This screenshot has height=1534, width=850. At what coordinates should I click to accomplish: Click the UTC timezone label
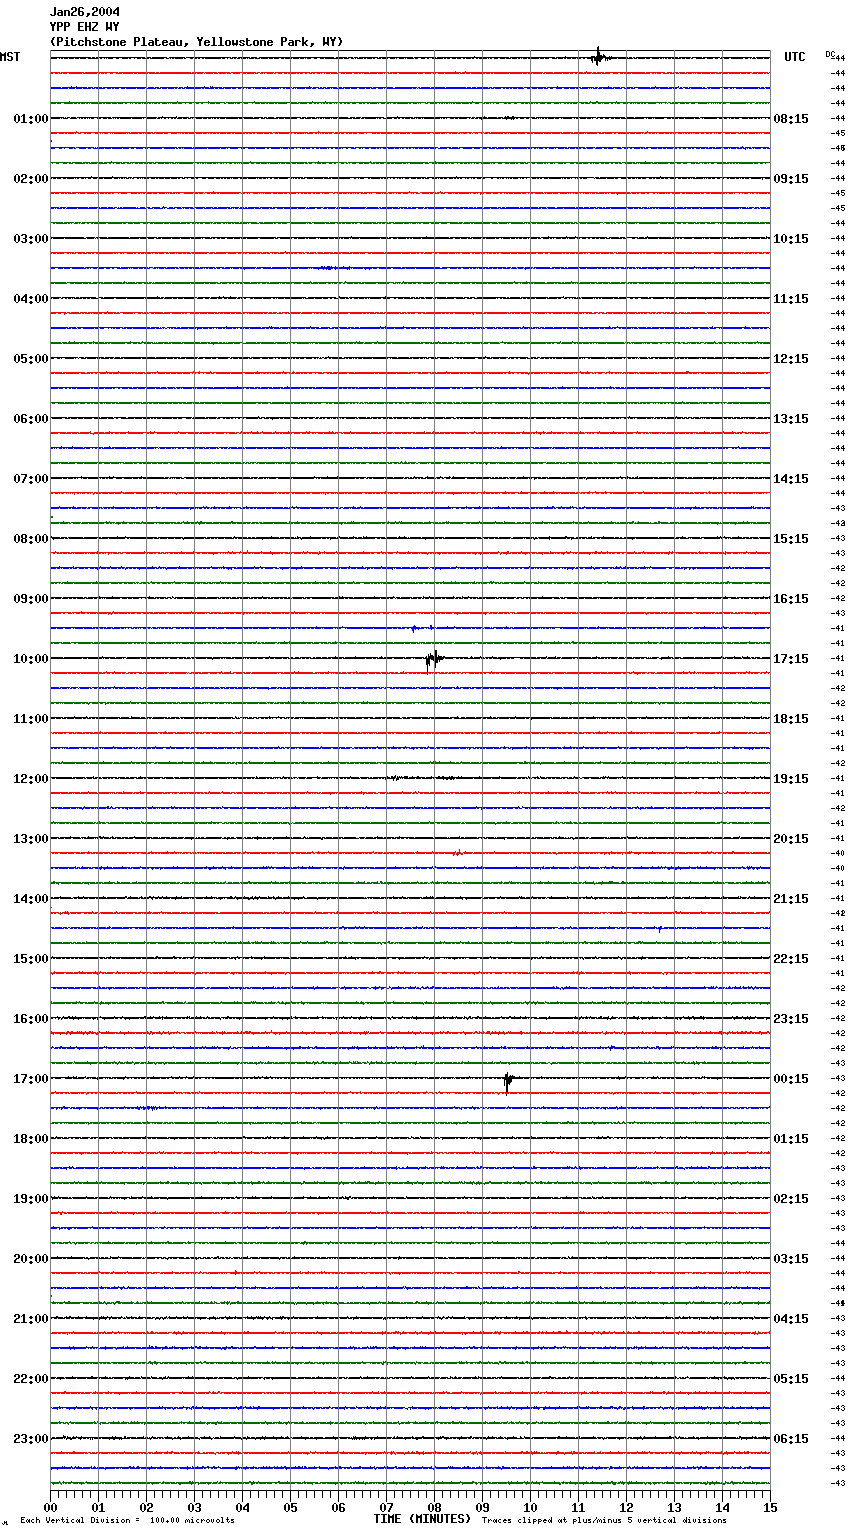tap(795, 57)
